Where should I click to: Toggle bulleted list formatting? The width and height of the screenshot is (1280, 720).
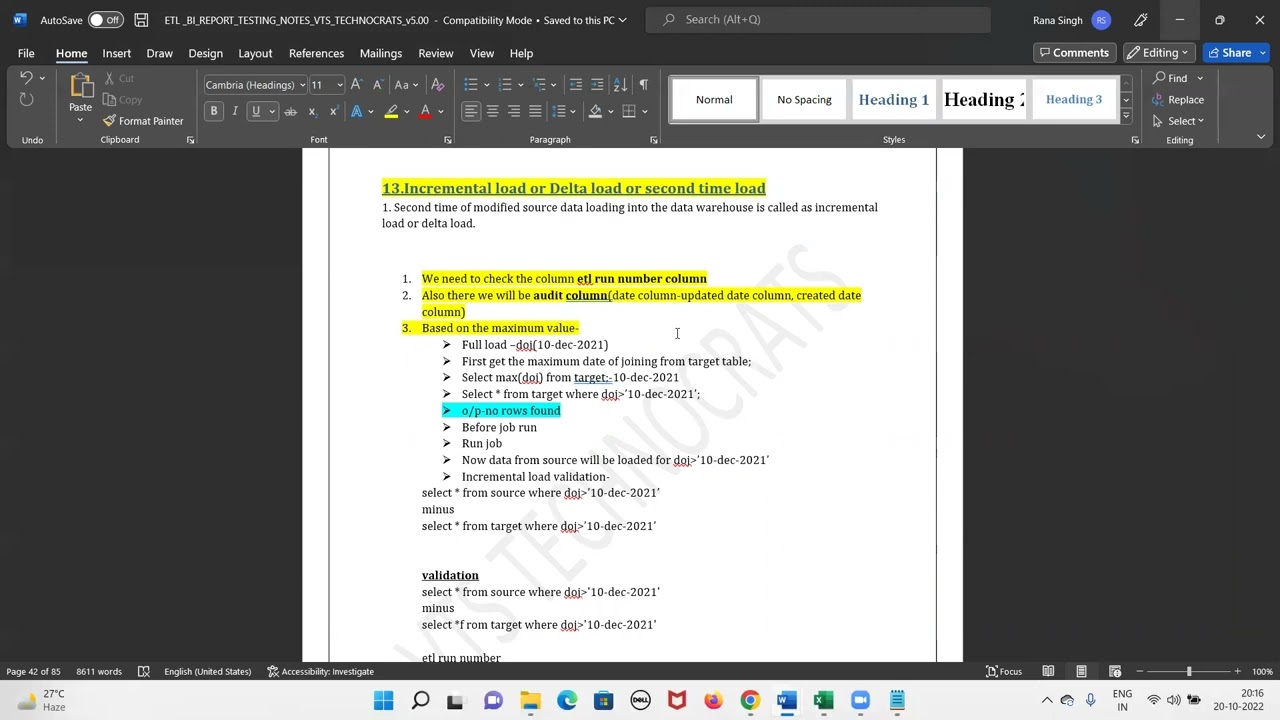point(471,85)
